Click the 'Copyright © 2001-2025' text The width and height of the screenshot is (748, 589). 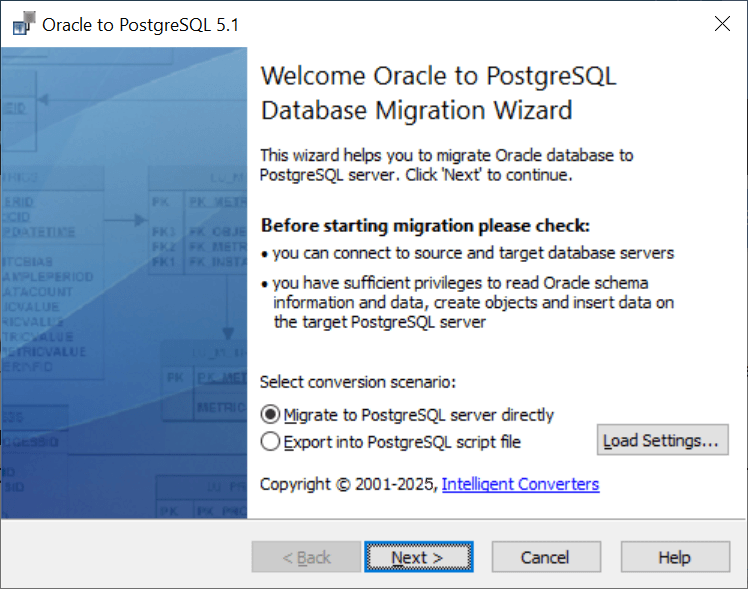point(349,484)
